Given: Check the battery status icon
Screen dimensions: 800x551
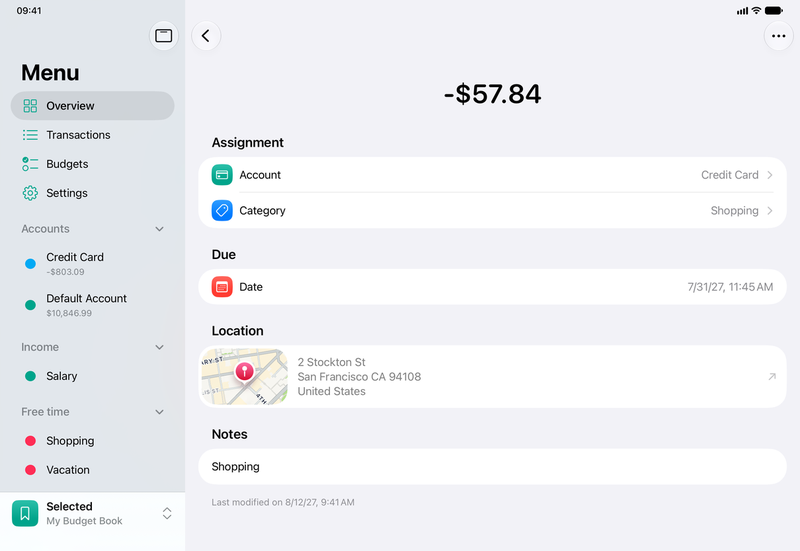Looking at the screenshot, I should coord(773,11).
